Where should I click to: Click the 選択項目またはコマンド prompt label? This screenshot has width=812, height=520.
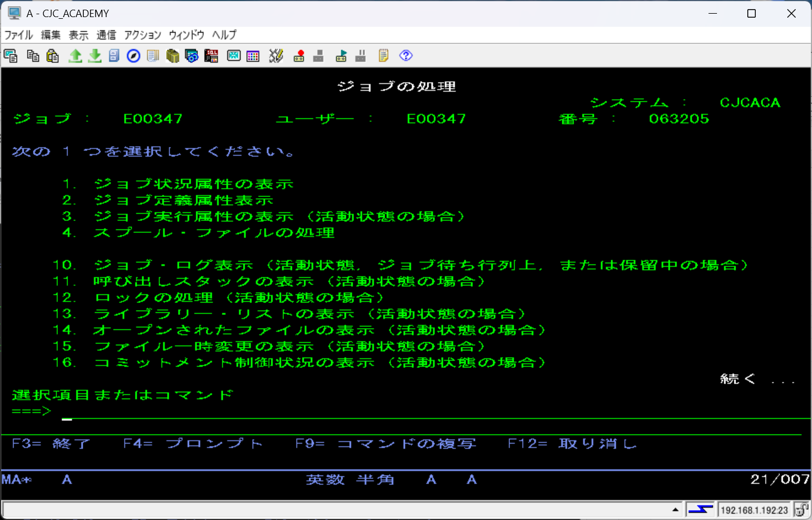coord(123,395)
